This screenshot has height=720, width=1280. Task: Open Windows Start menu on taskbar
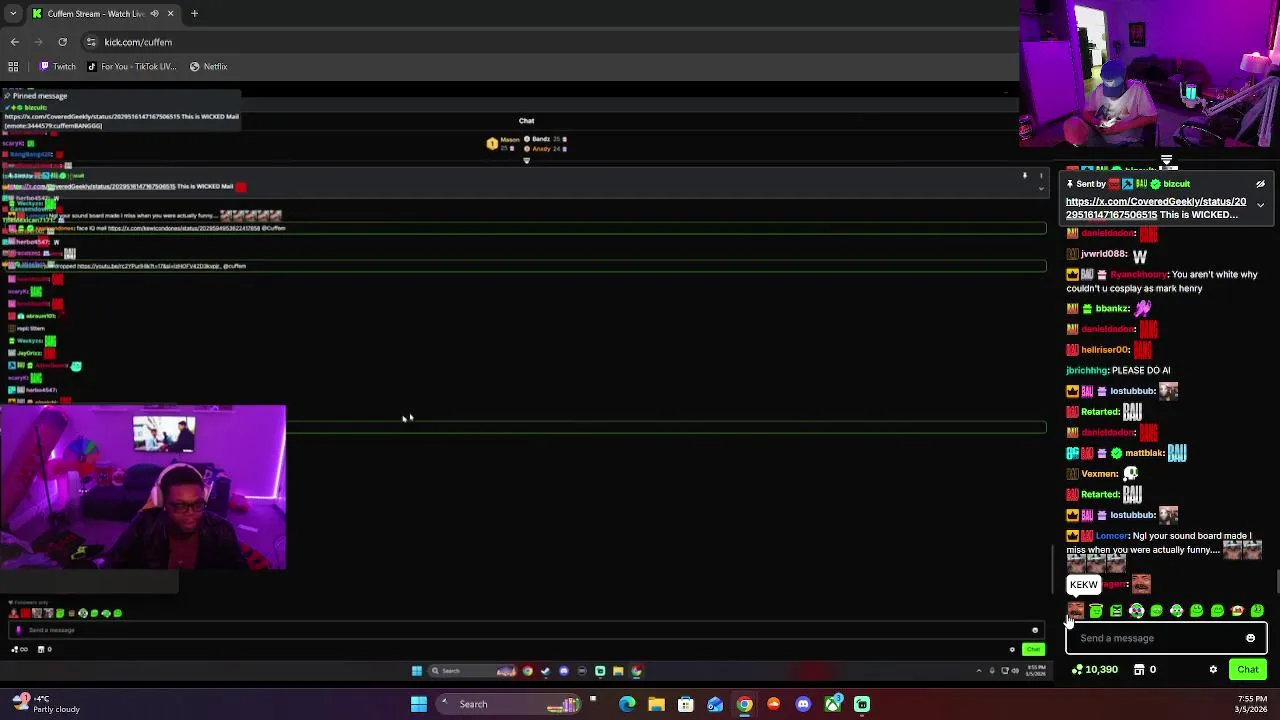pos(419,704)
